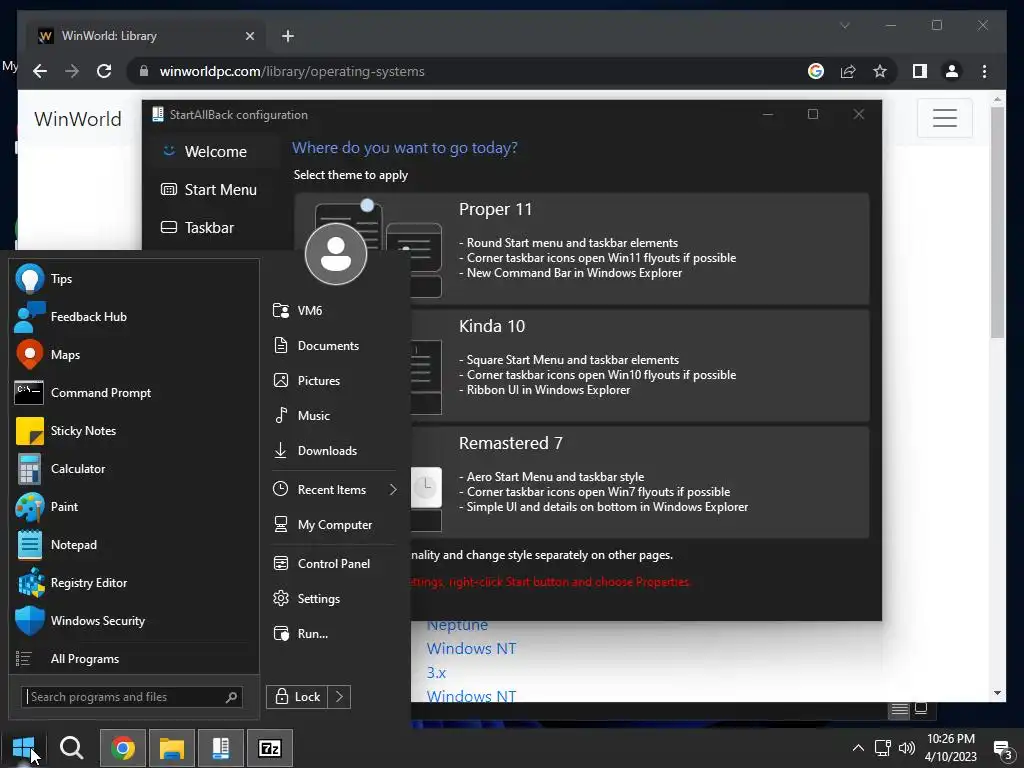Switch to StartAllBack taskbar icon
Viewport: 1024px width, 768px height.
(221, 748)
